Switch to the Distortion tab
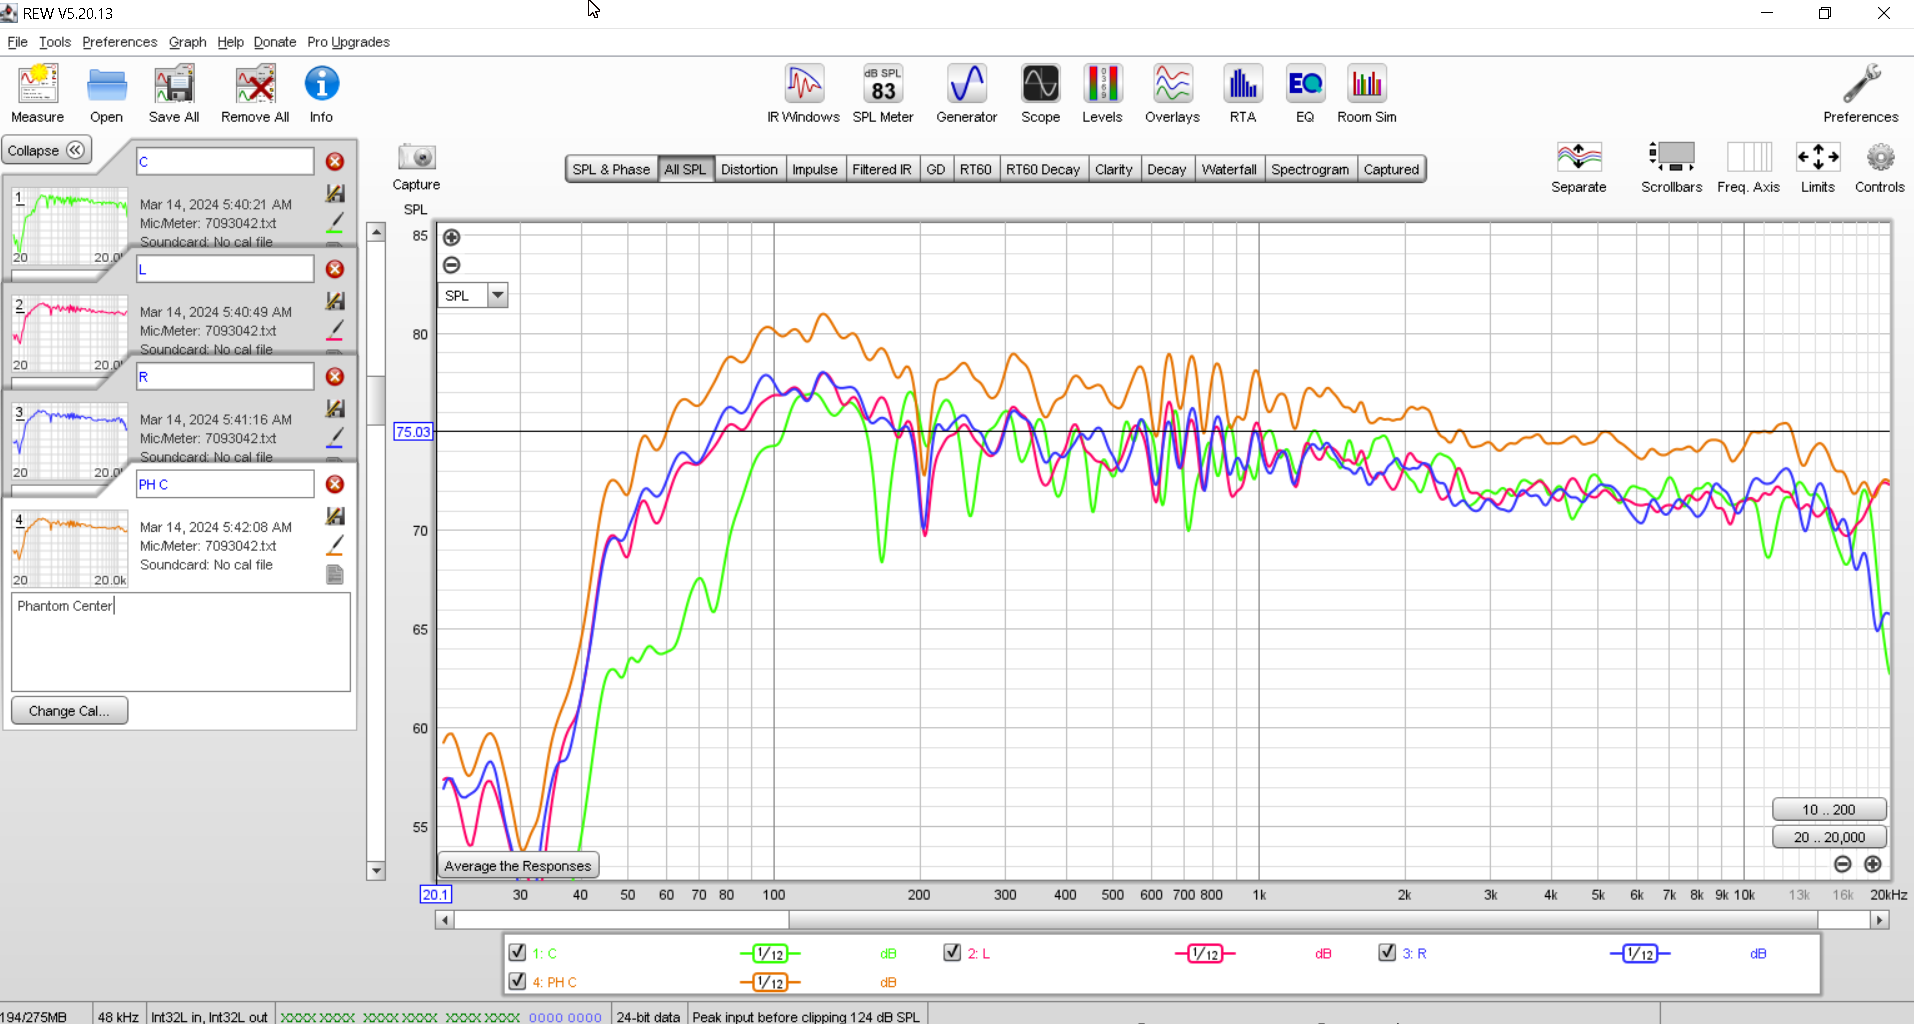 749,169
